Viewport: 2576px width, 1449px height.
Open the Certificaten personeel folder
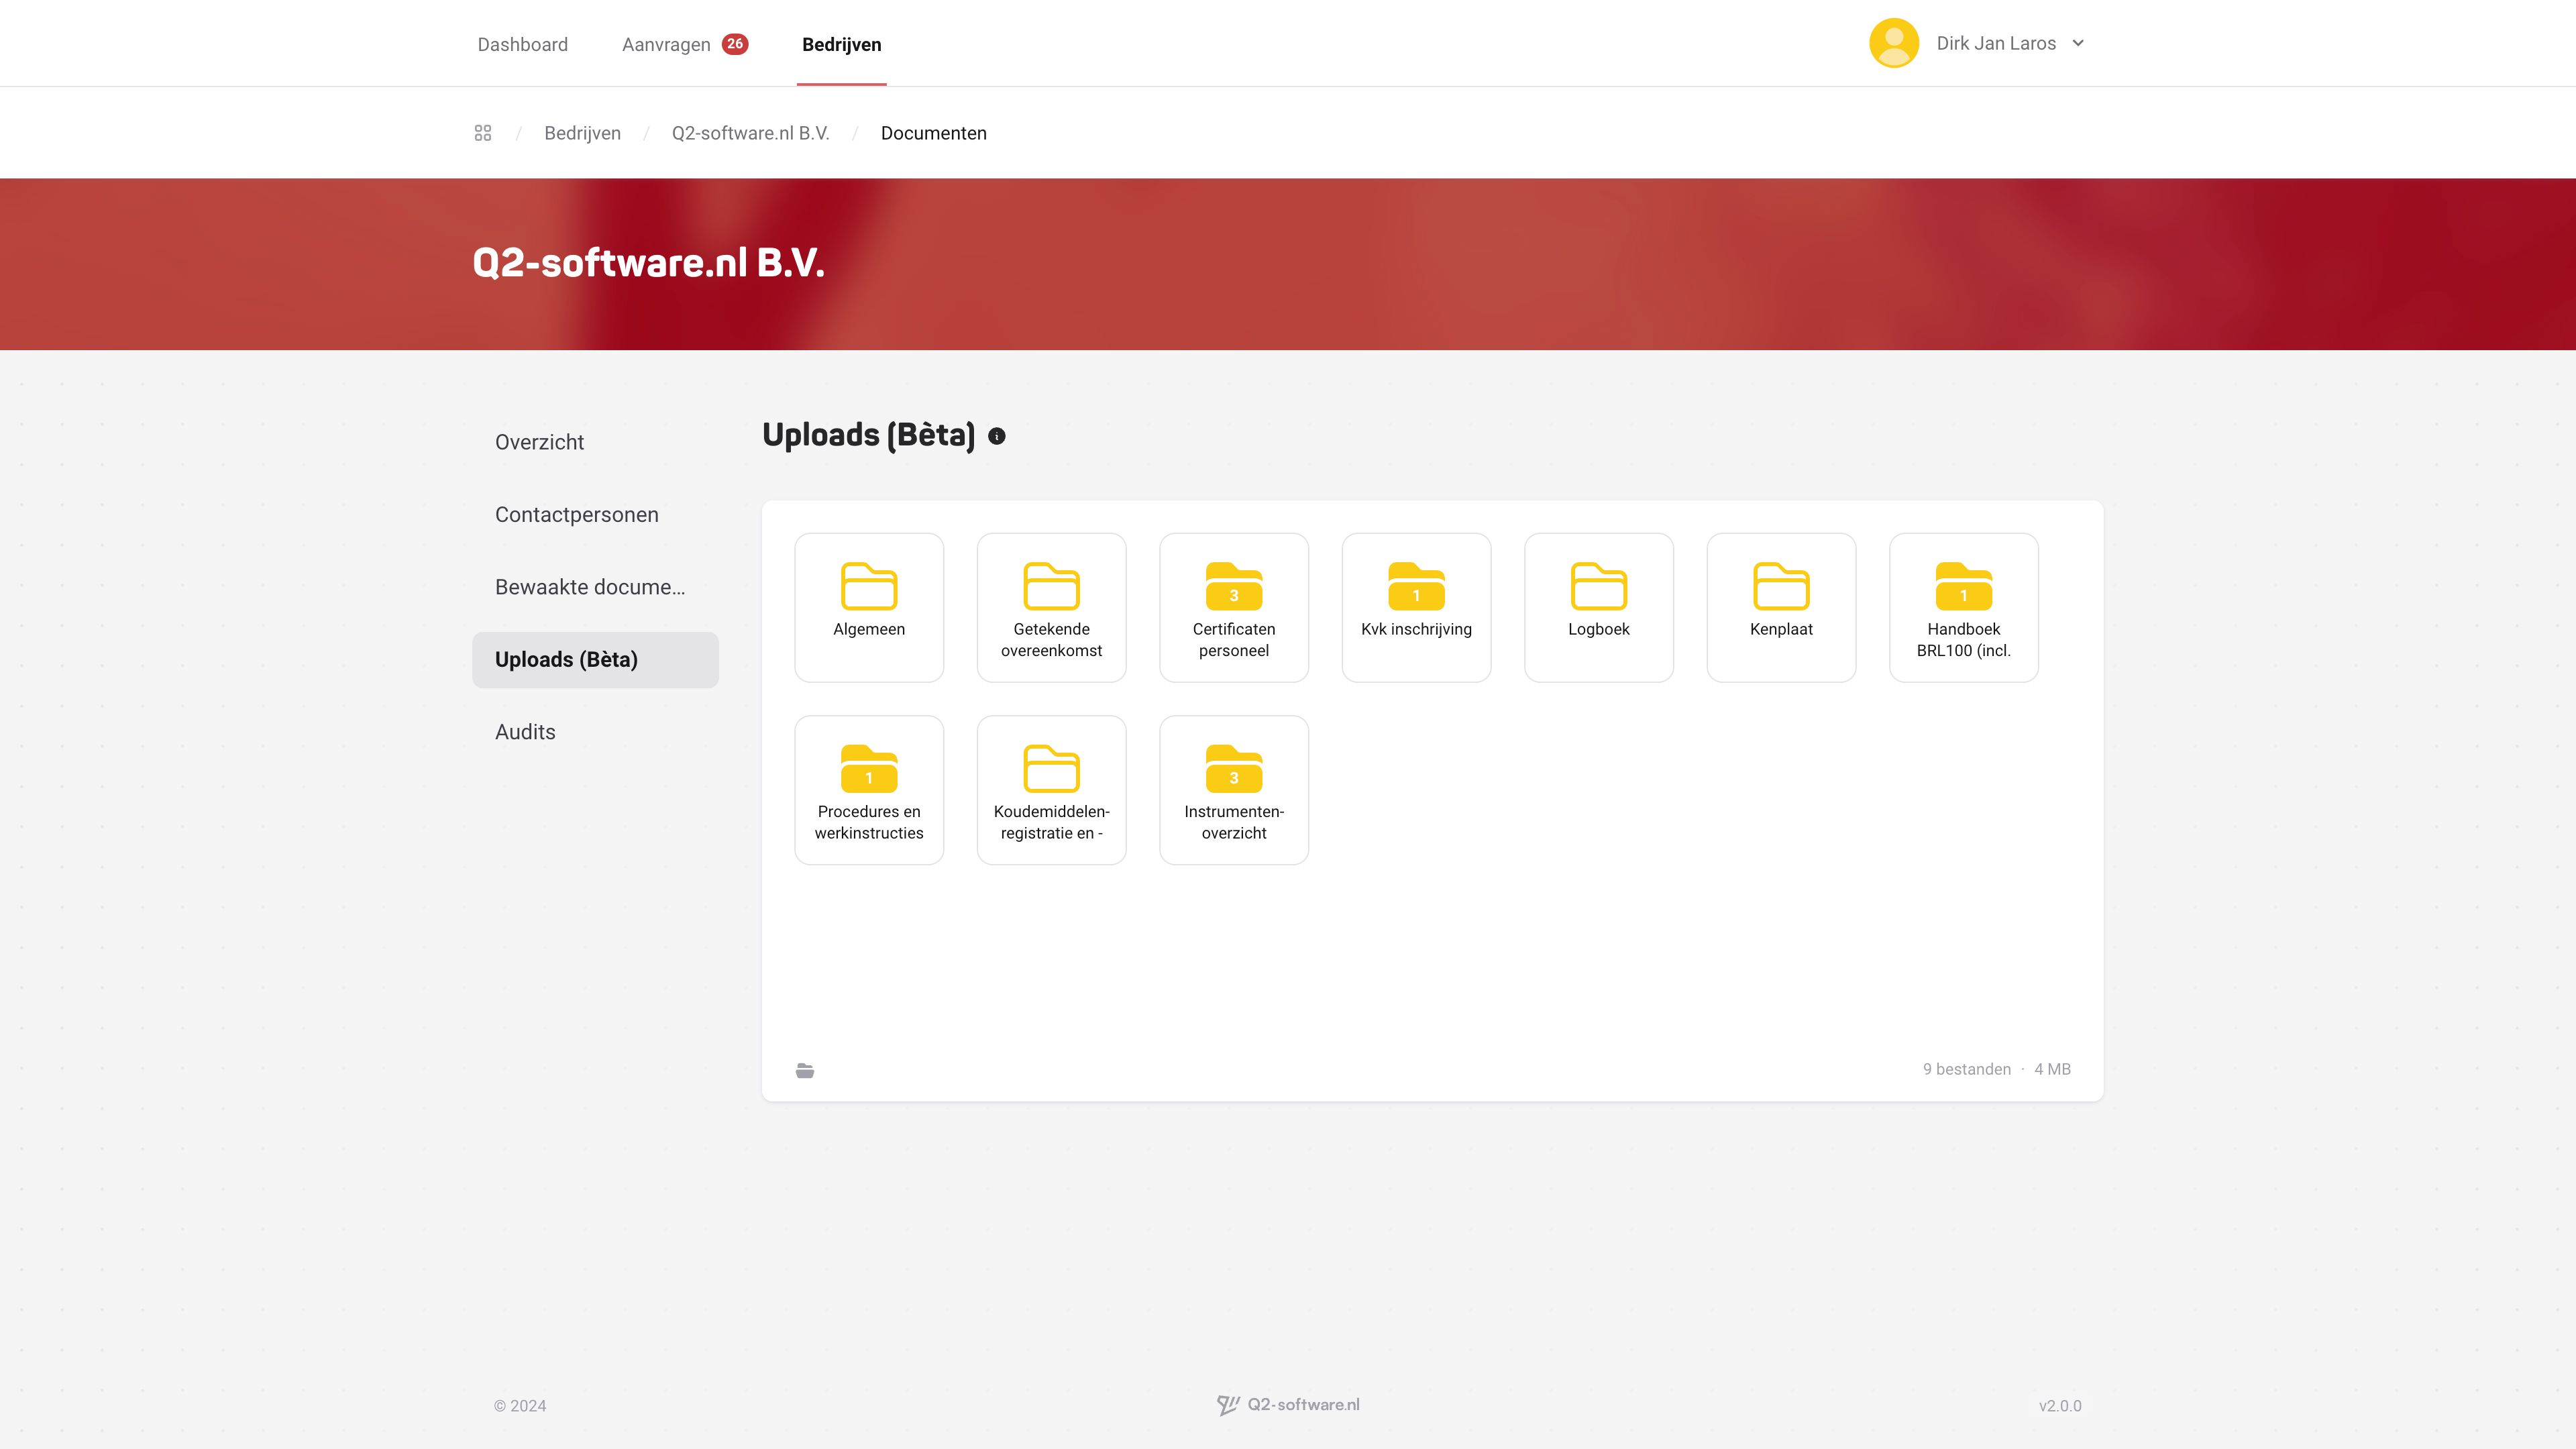(1234, 607)
